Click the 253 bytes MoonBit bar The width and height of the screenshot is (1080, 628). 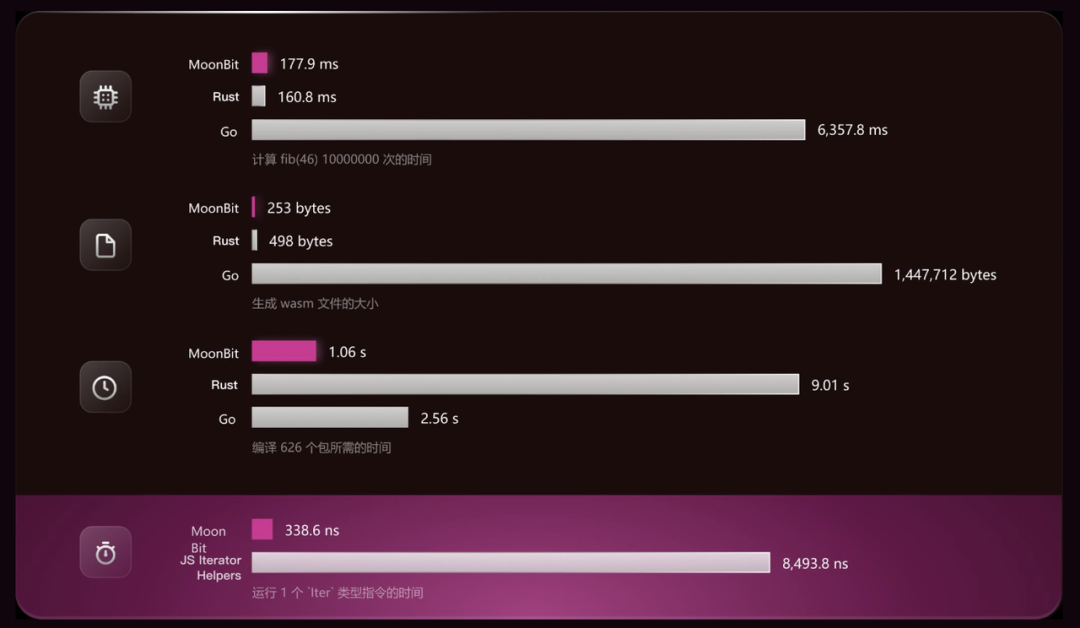click(x=253, y=207)
